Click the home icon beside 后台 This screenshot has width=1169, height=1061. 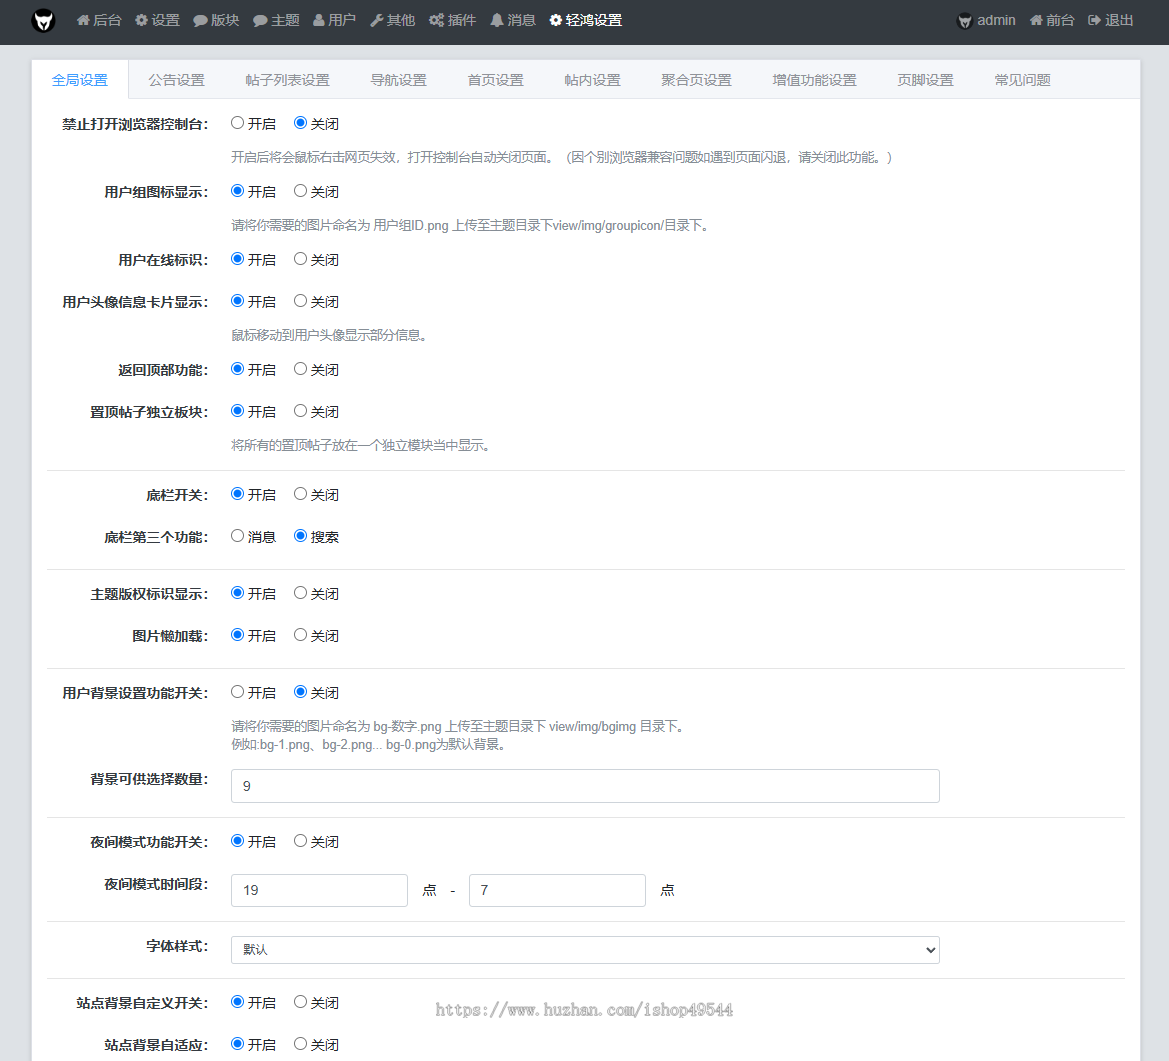(x=83, y=20)
